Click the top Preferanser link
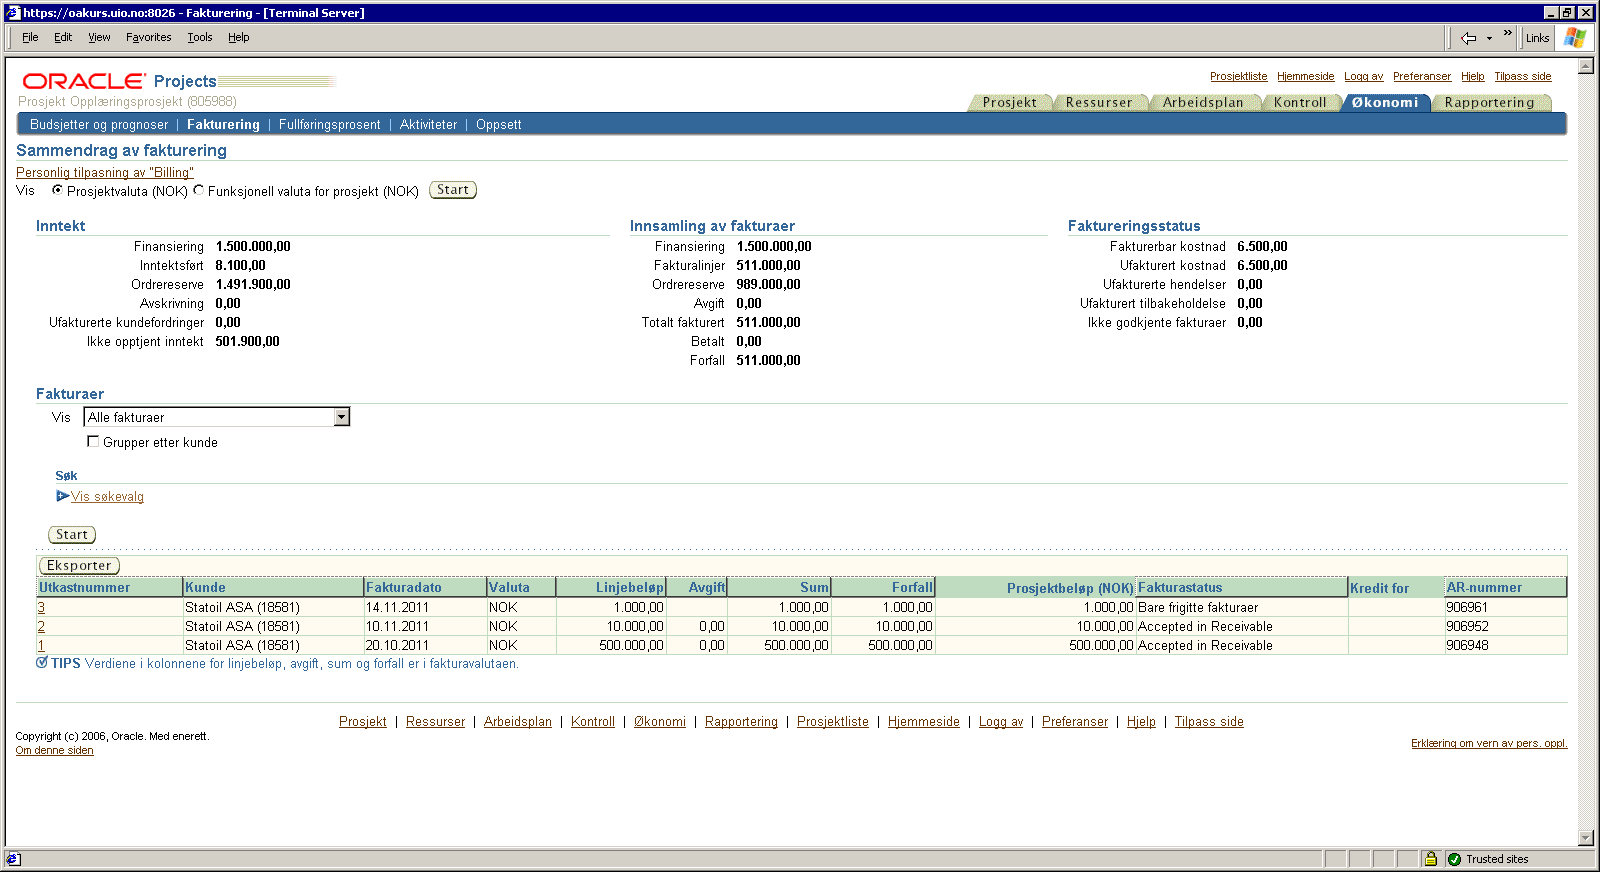This screenshot has height=872, width=1600. [x=1421, y=76]
